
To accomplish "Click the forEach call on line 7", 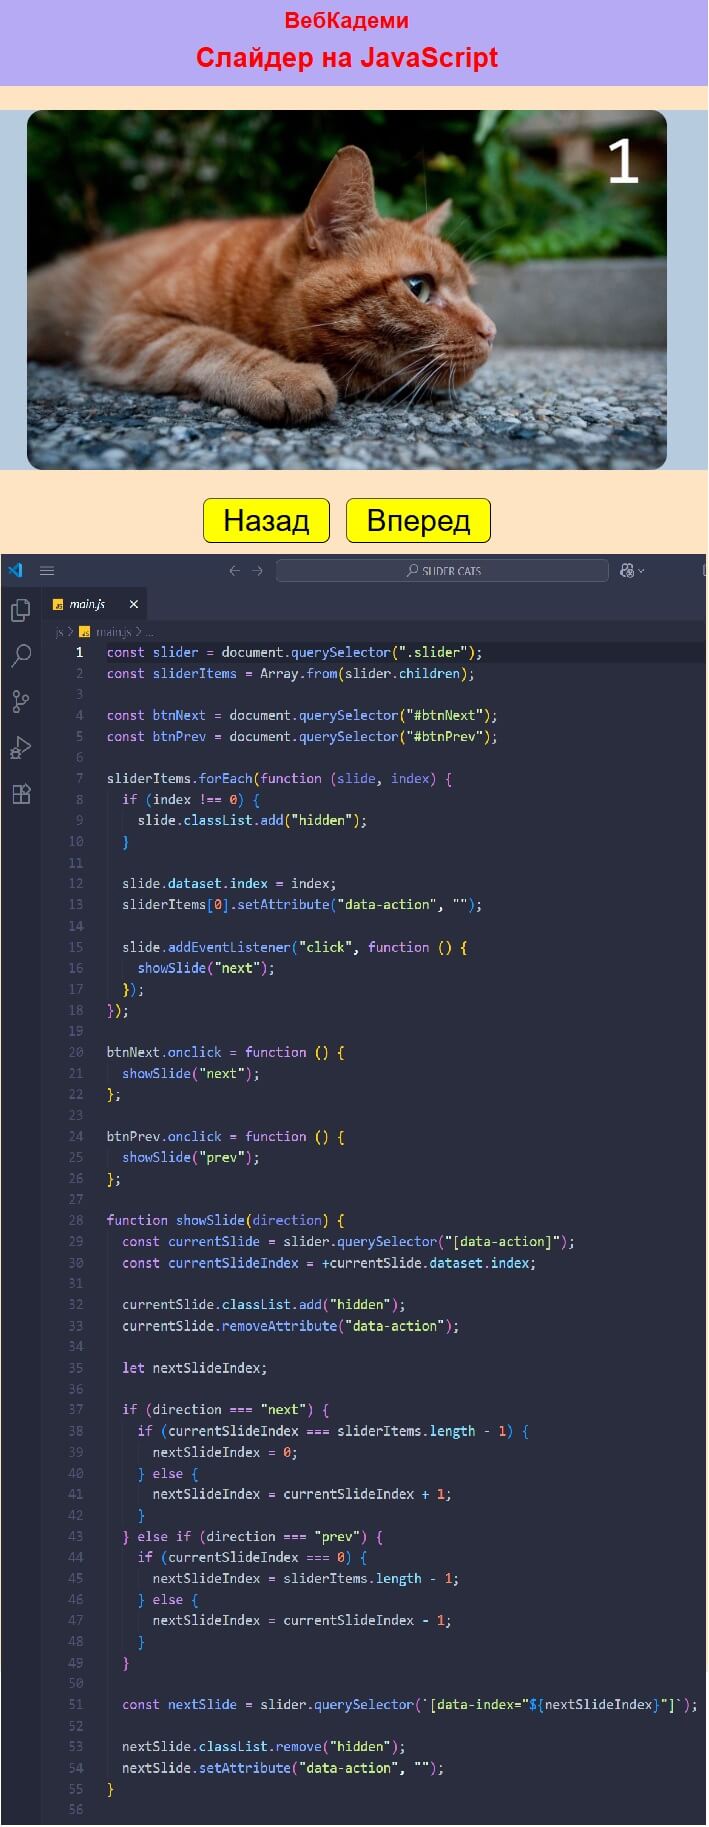I will (x=225, y=779).
